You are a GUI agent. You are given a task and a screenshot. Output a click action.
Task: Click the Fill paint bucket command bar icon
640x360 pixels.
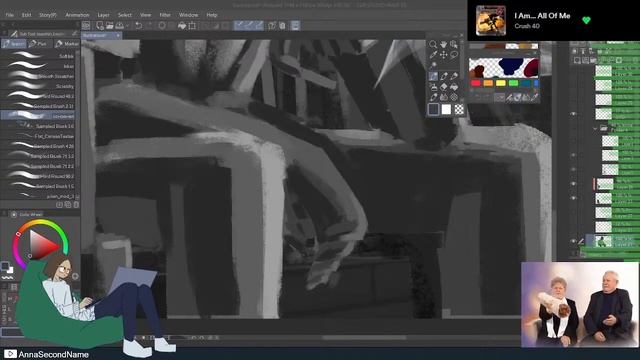[182, 26]
